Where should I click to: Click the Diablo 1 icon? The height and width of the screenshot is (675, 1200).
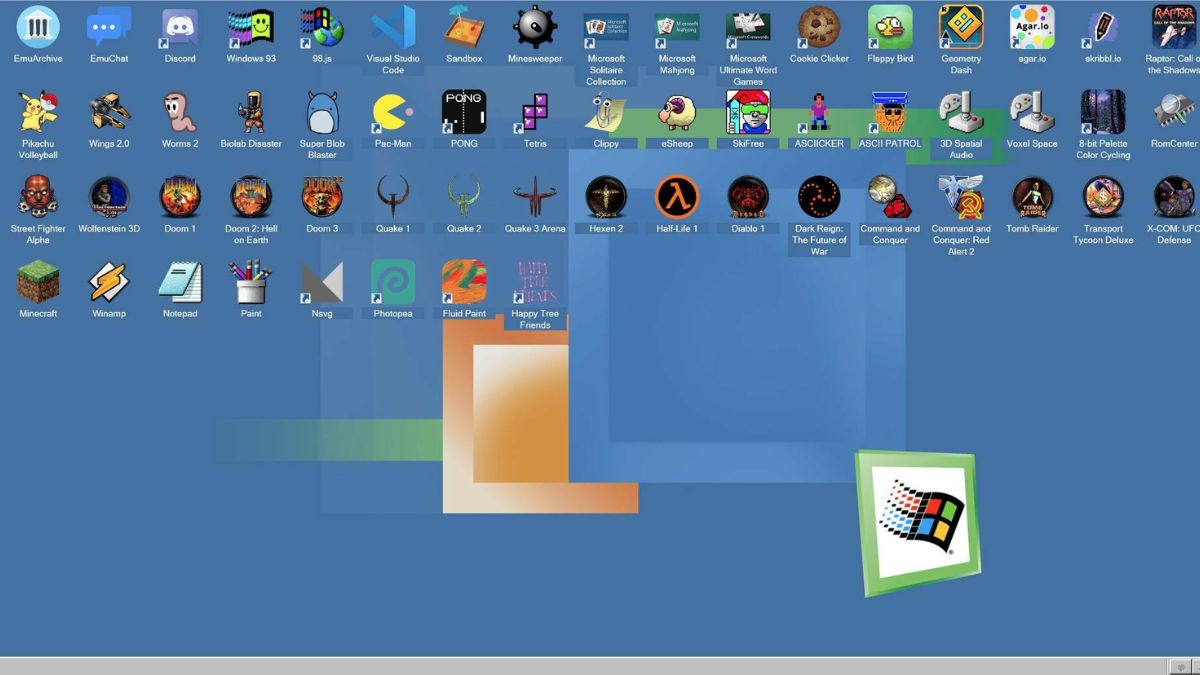[748, 197]
